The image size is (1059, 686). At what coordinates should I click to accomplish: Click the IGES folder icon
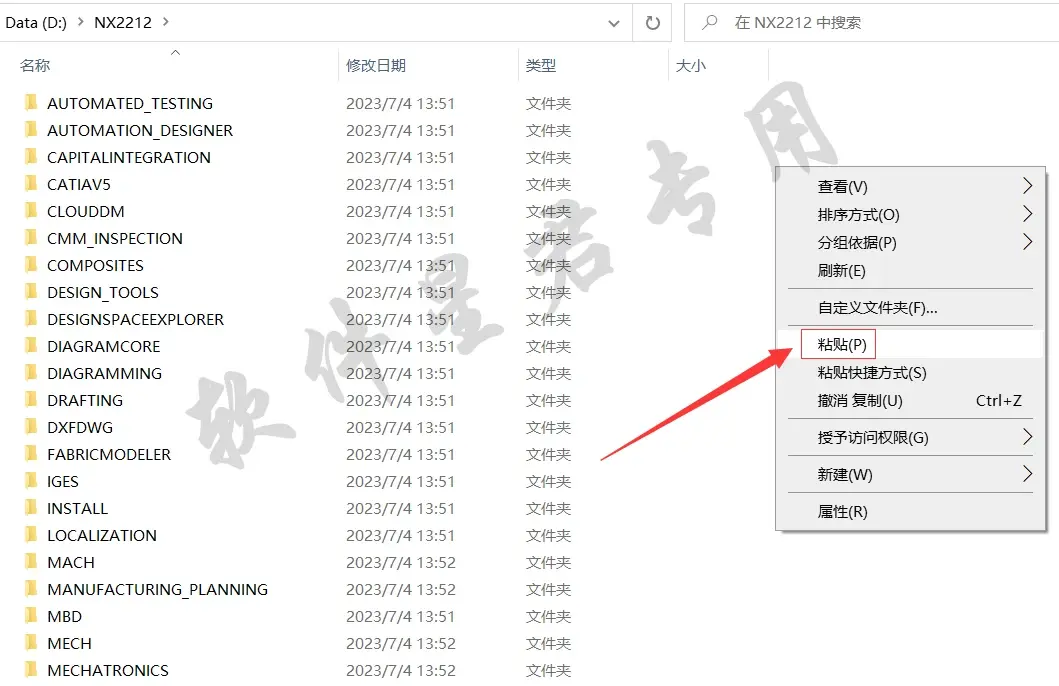(30, 481)
